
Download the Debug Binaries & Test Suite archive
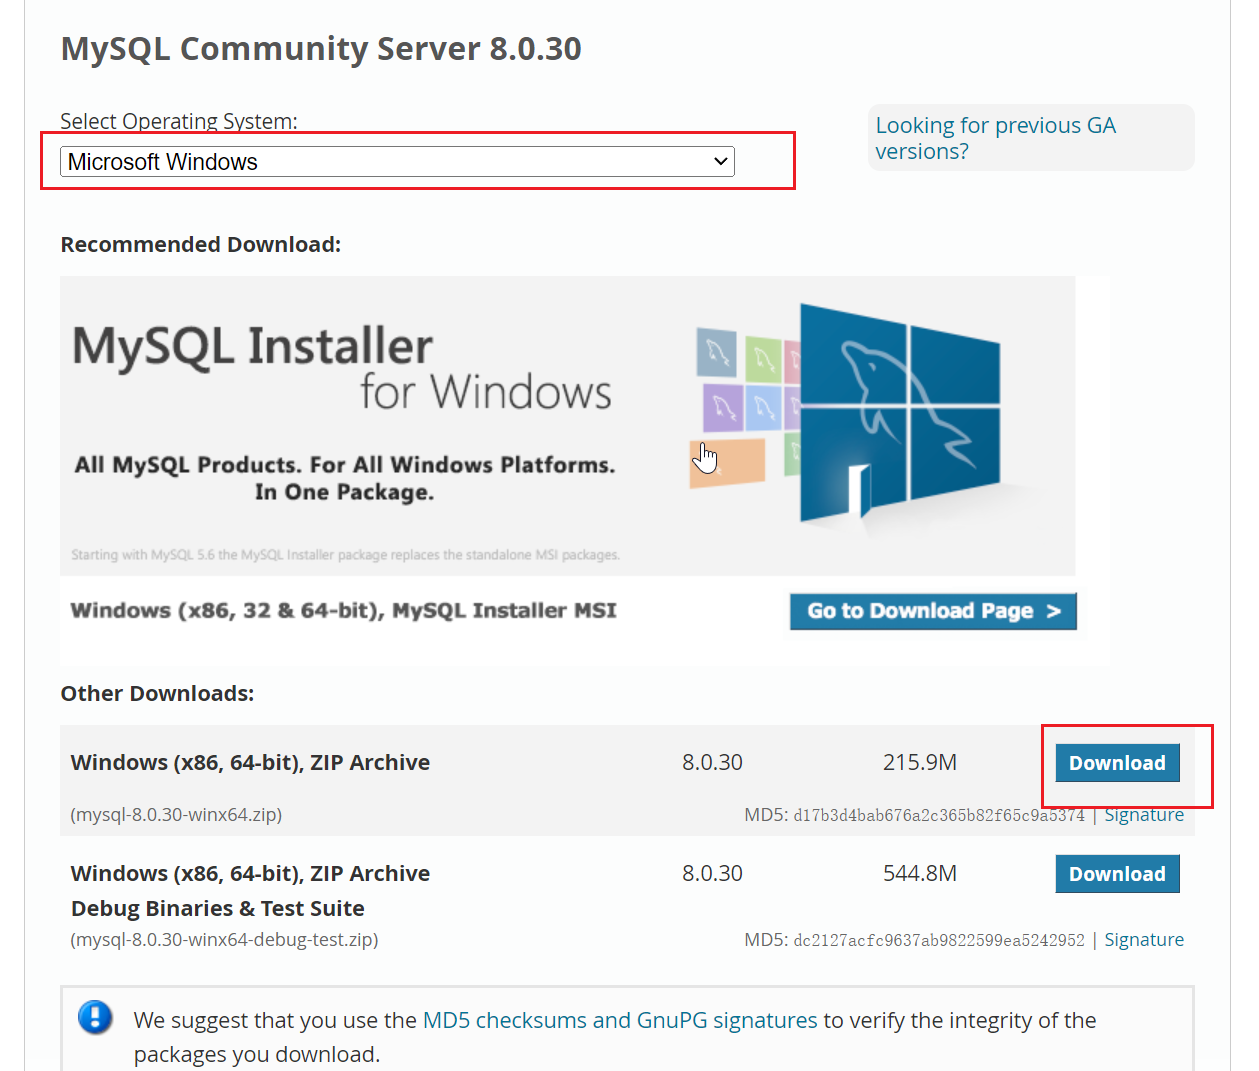coord(1117,874)
